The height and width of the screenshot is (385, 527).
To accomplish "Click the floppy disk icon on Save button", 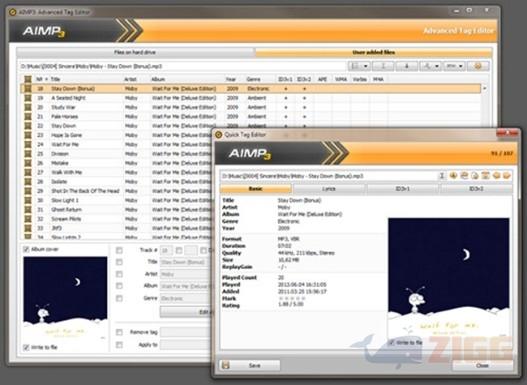I will (226, 365).
